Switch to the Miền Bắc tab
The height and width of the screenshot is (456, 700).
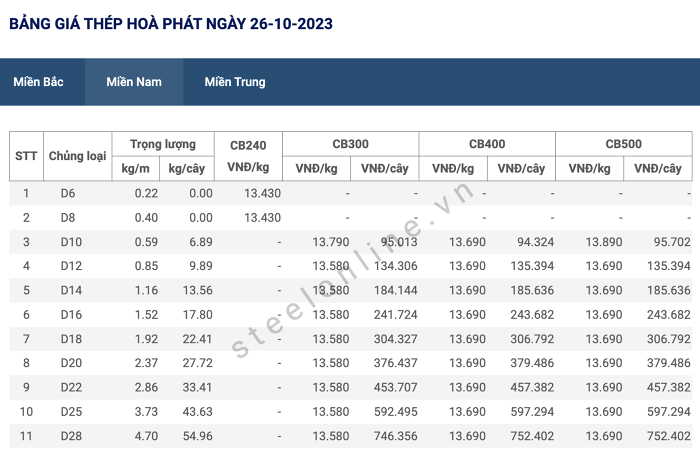pyautogui.click(x=38, y=82)
